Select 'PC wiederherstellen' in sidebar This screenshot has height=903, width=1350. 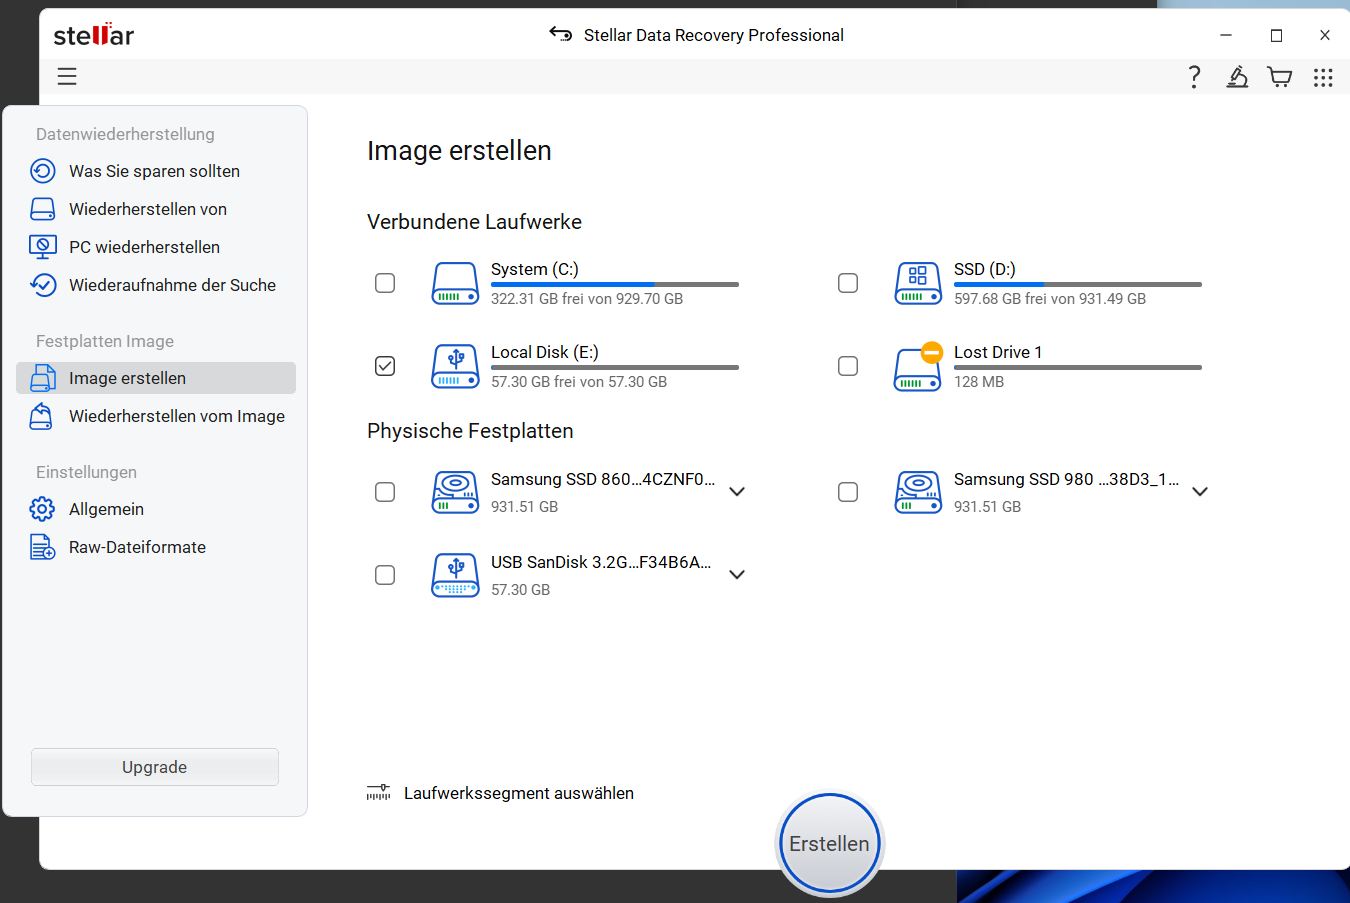(156, 247)
